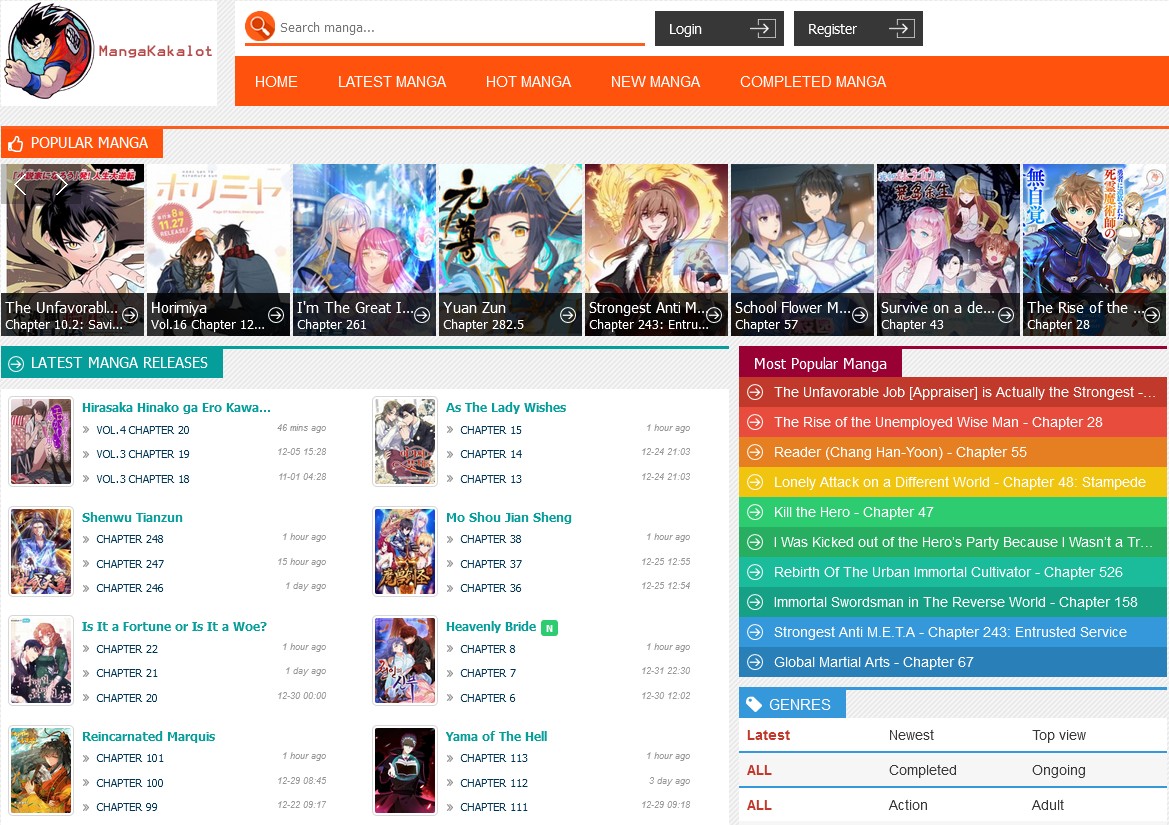Select the Completed status filter
Screen dimensions: 1169x825
922,770
